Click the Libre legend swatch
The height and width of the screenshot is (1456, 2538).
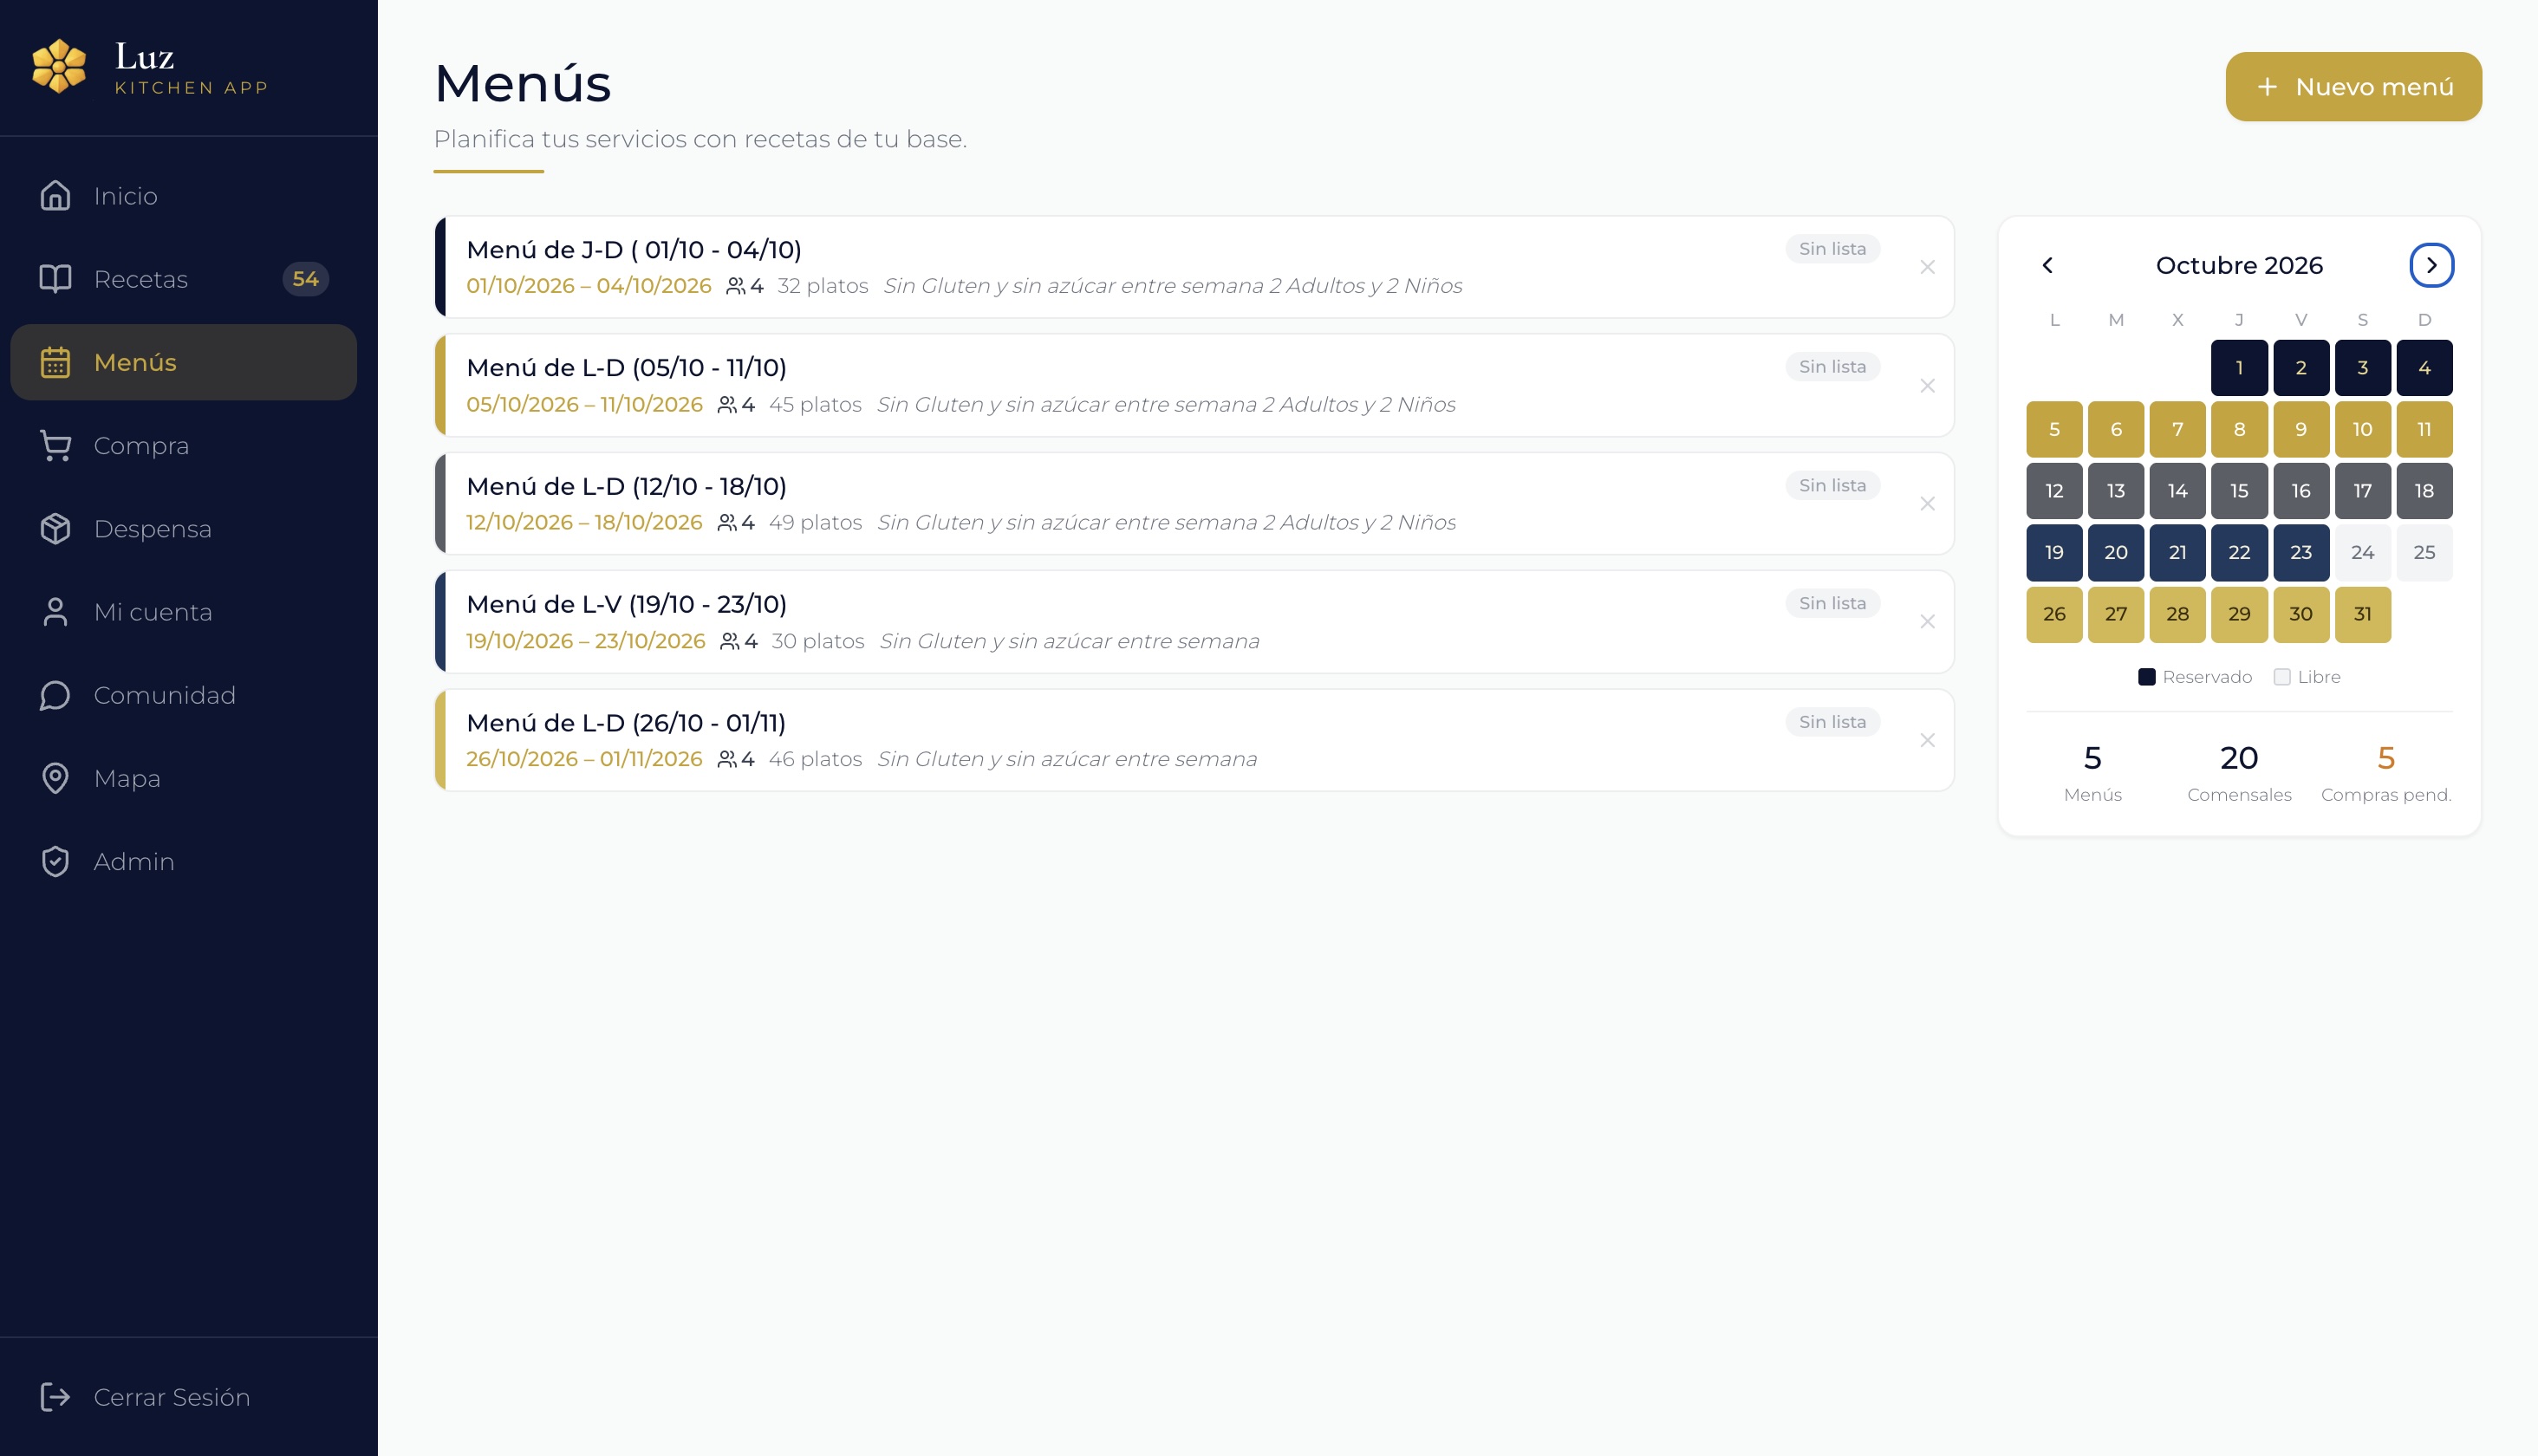tap(2282, 677)
